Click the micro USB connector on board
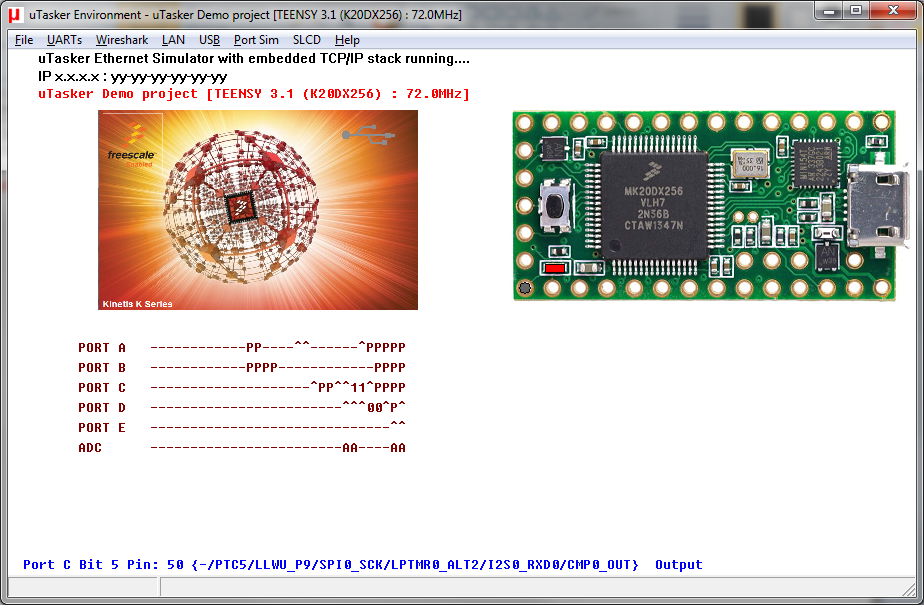 click(877, 204)
